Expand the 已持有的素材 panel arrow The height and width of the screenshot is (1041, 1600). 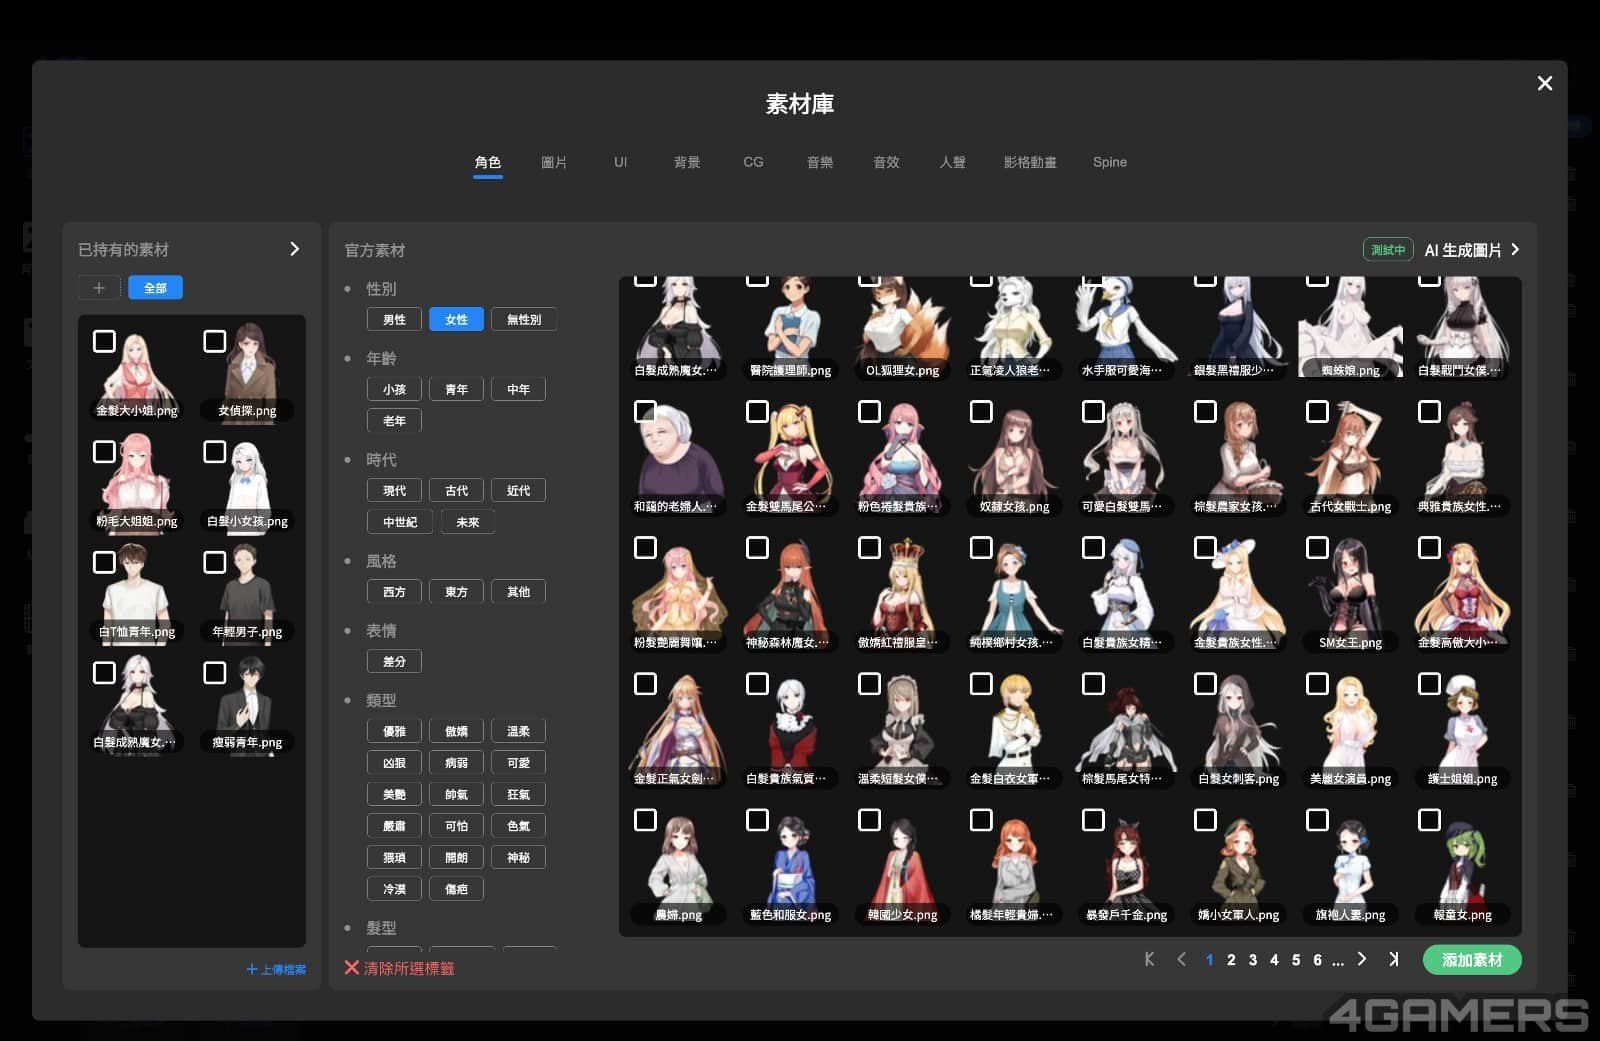click(294, 249)
